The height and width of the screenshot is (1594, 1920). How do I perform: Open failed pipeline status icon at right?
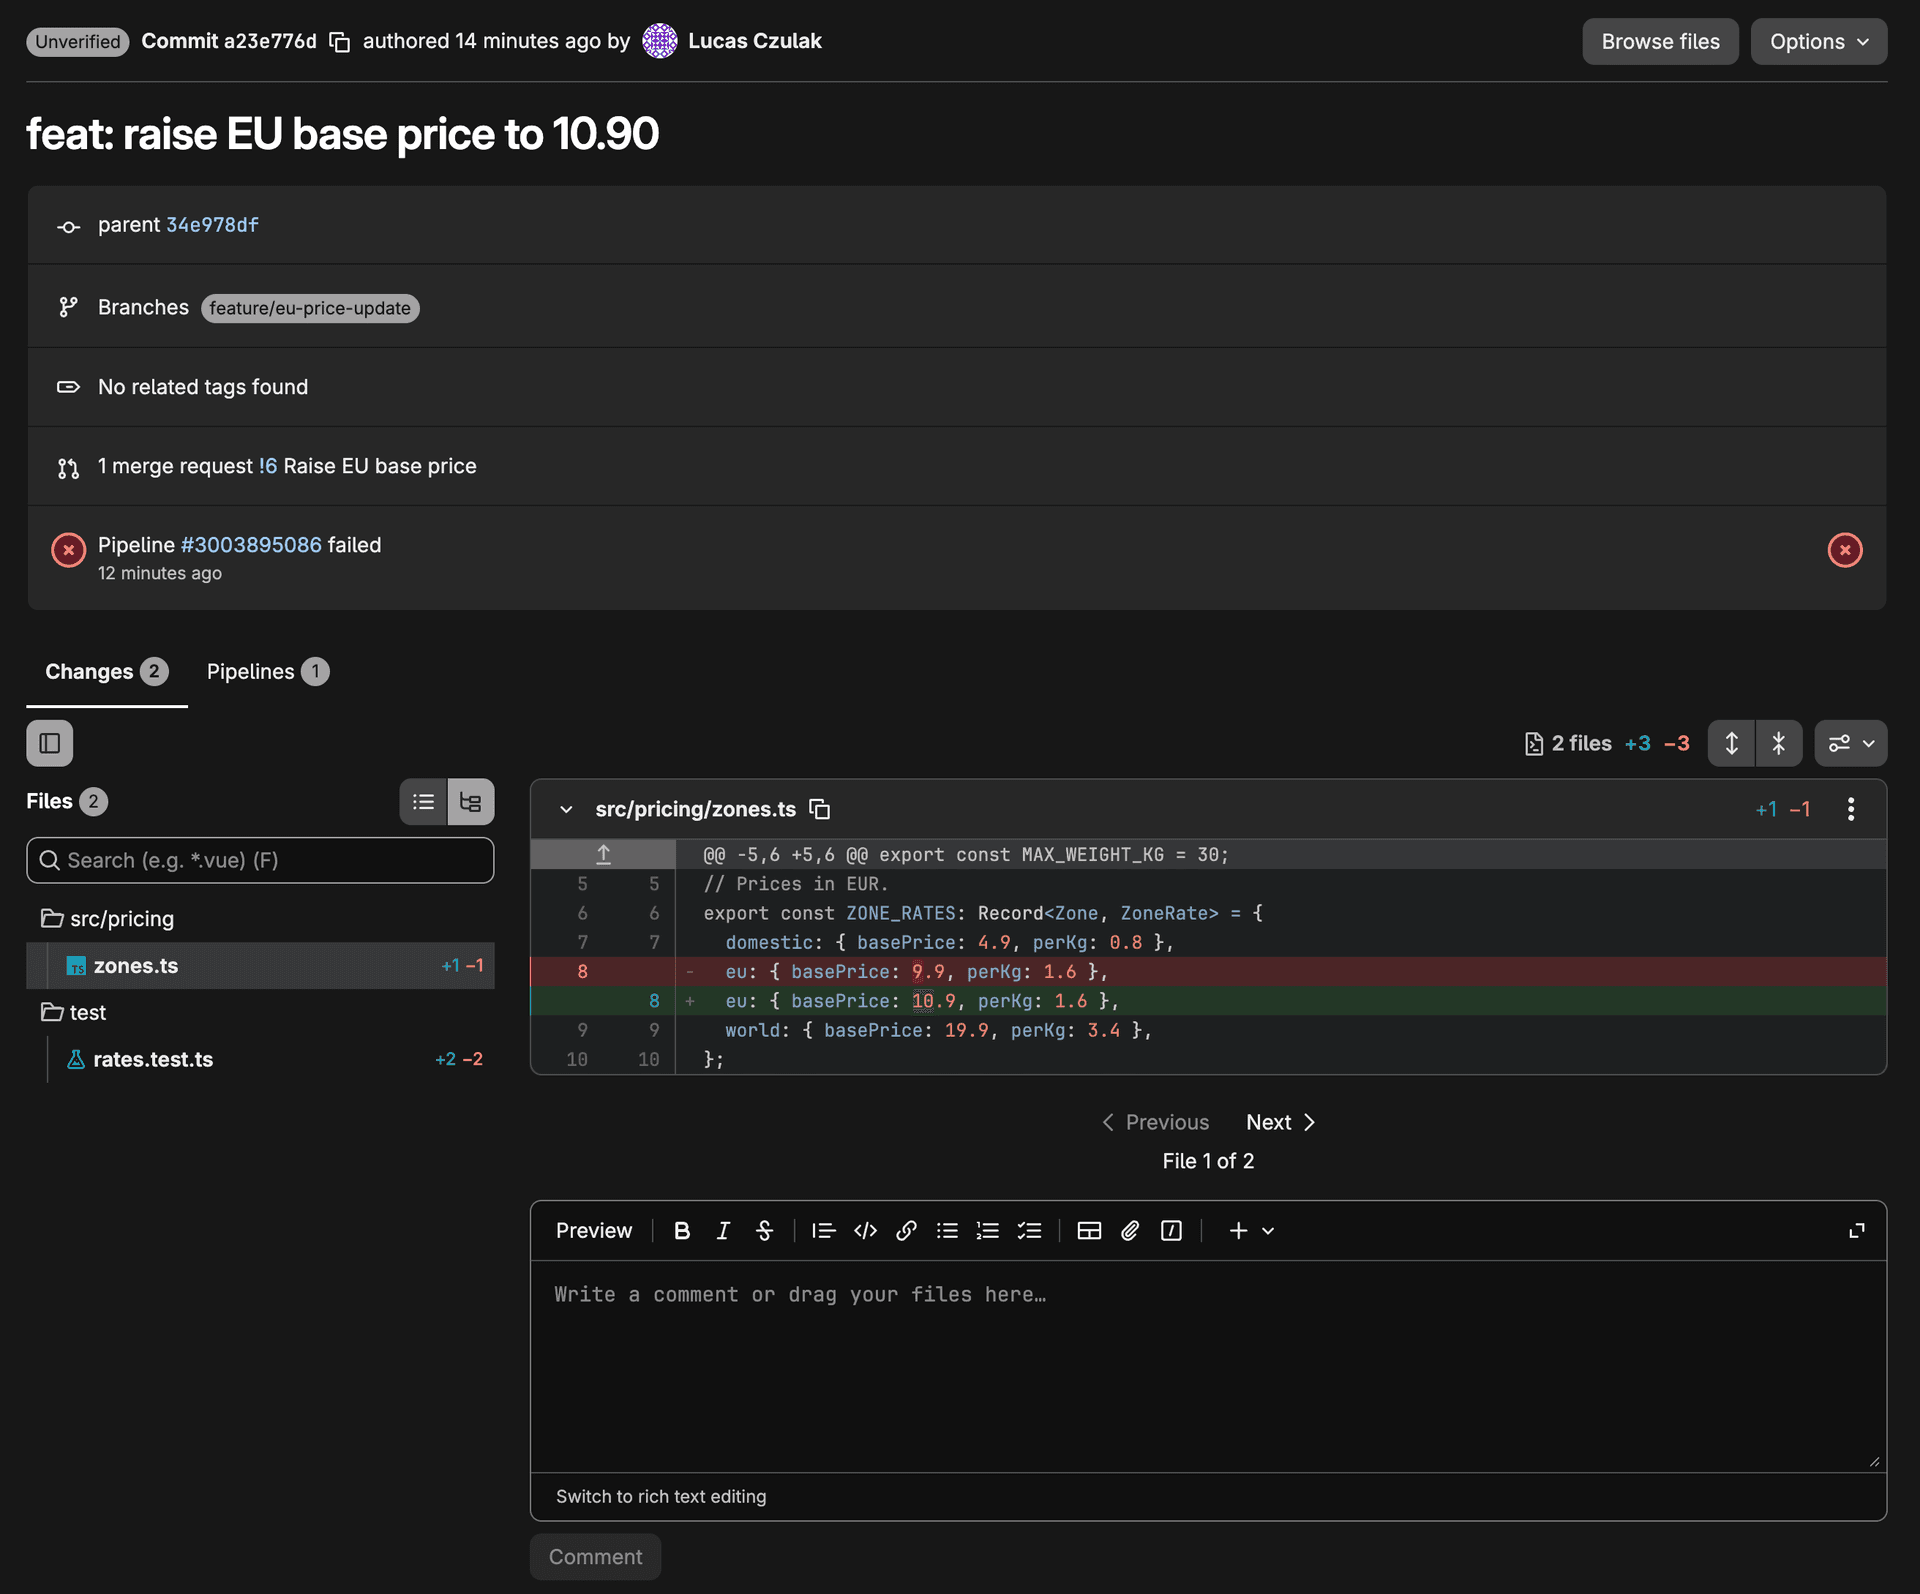coord(1845,550)
